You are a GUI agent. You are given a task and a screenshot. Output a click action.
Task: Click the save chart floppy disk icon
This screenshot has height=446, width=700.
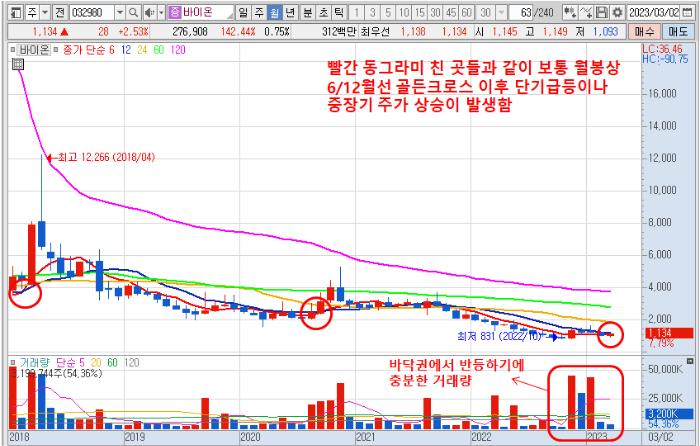click(602, 13)
